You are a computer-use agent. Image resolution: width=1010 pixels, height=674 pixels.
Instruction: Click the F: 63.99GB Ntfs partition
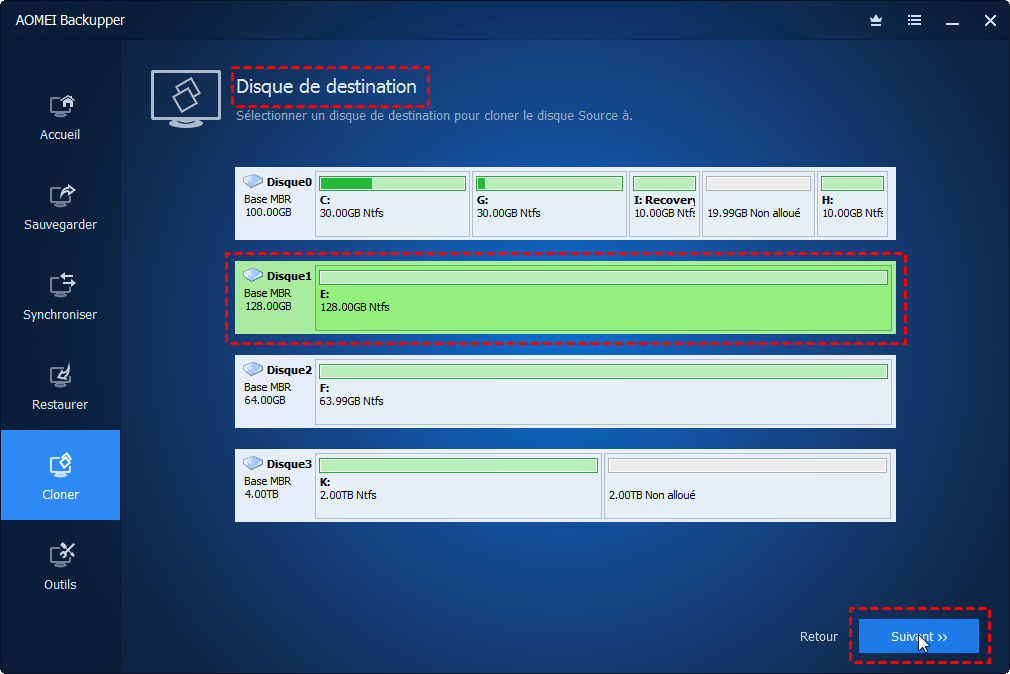point(604,392)
